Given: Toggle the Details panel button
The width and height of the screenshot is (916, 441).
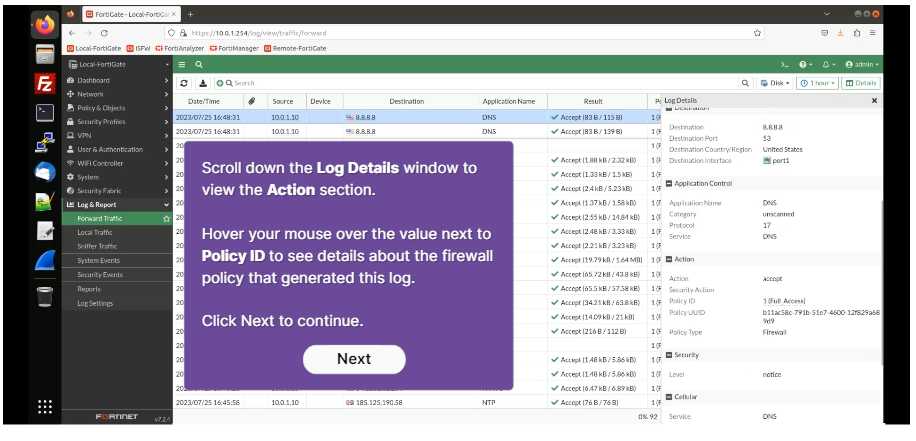Looking at the screenshot, I should [861, 83].
